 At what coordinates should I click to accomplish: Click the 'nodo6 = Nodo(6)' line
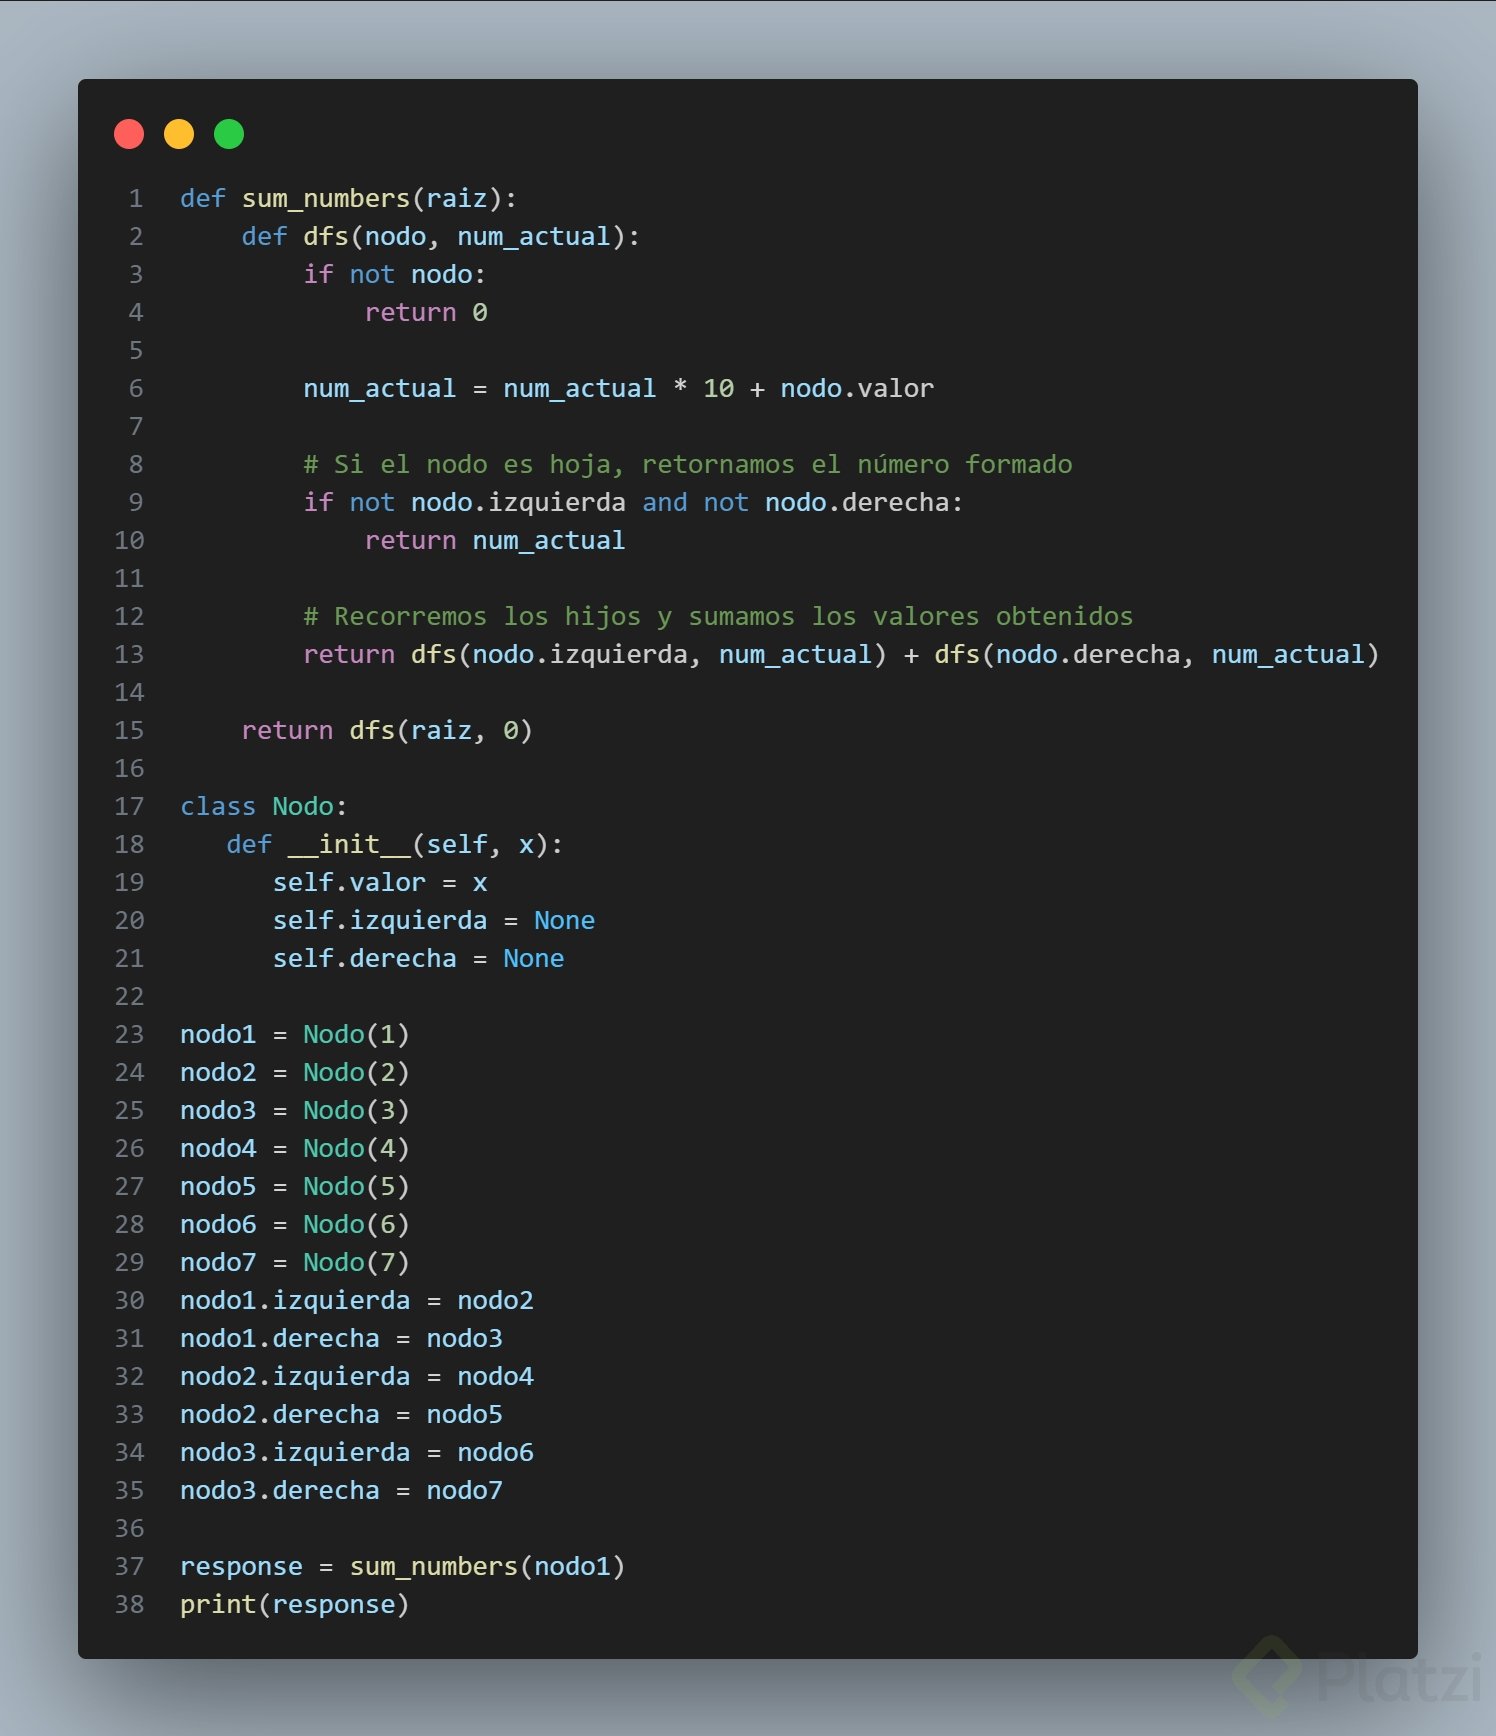(x=295, y=1224)
